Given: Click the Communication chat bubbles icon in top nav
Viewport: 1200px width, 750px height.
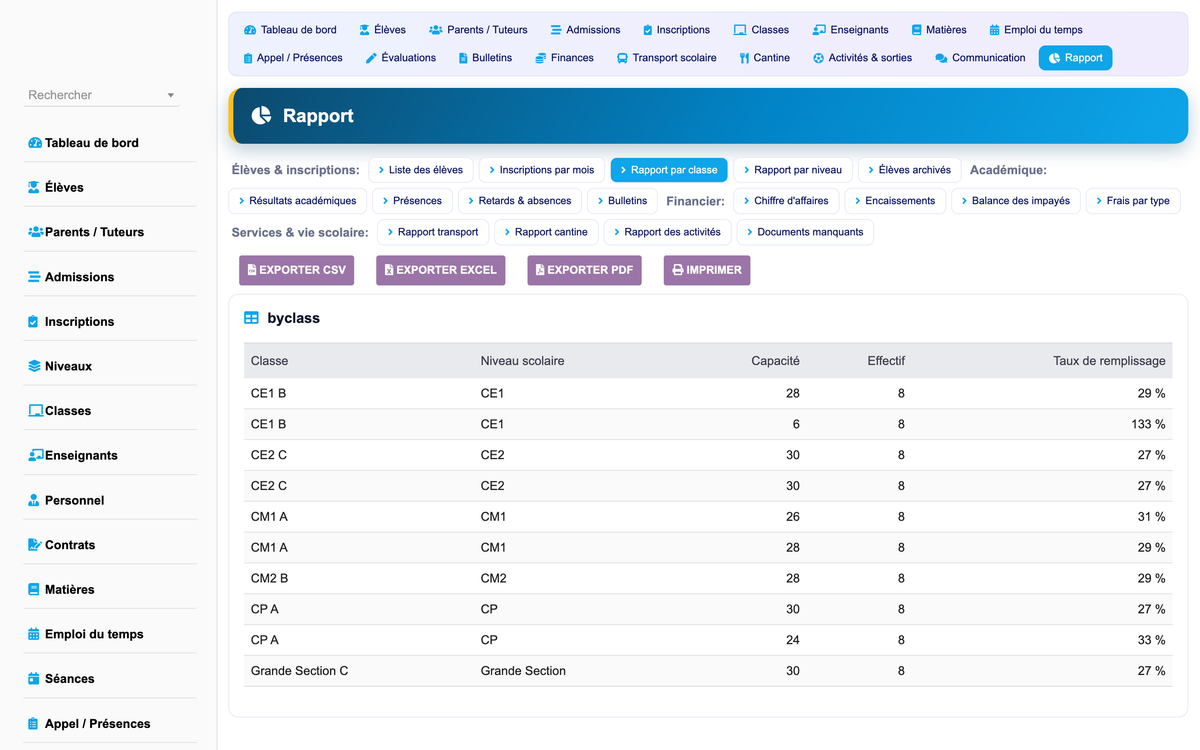Looking at the screenshot, I should click(941, 58).
